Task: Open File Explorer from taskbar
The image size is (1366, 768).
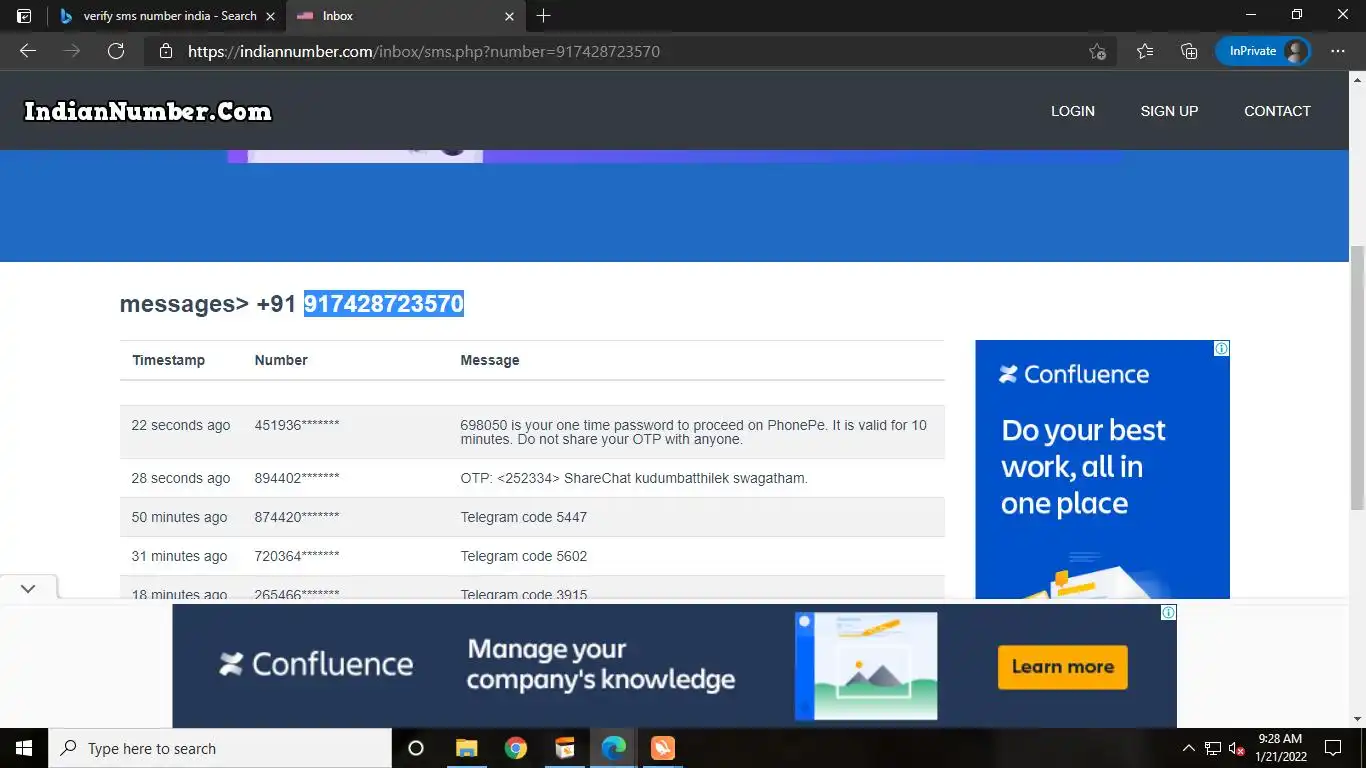Action: point(466,748)
